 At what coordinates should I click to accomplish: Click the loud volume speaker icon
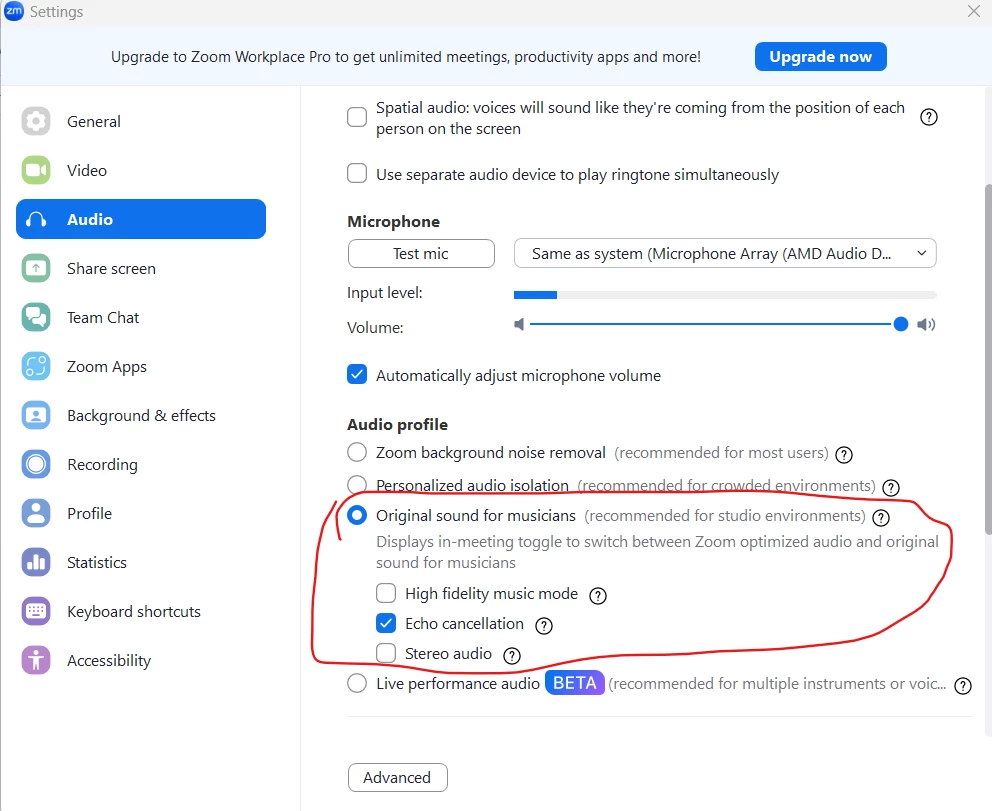pos(926,325)
